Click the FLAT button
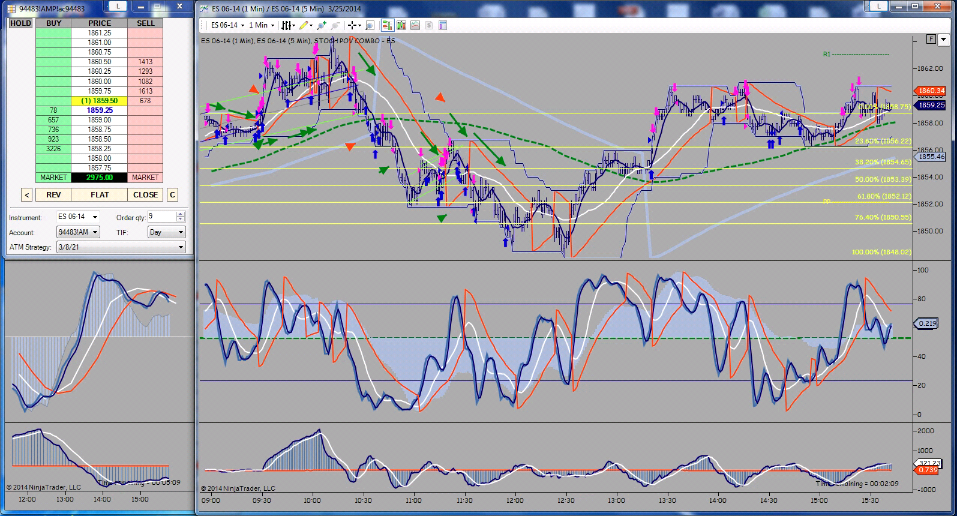Viewport: 957px width, 516px height. [x=99, y=195]
